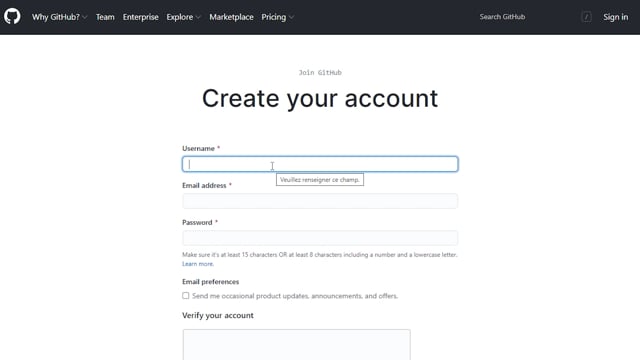Image resolution: width=640 pixels, height=360 pixels.
Task: Open the Explore dropdown menu
Action: coord(183,17)
